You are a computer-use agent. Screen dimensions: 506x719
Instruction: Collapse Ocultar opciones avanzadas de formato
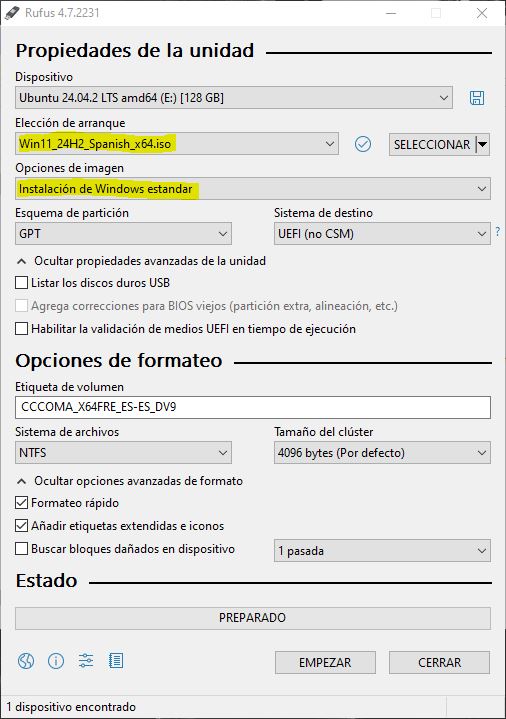(x=130, y=481)
